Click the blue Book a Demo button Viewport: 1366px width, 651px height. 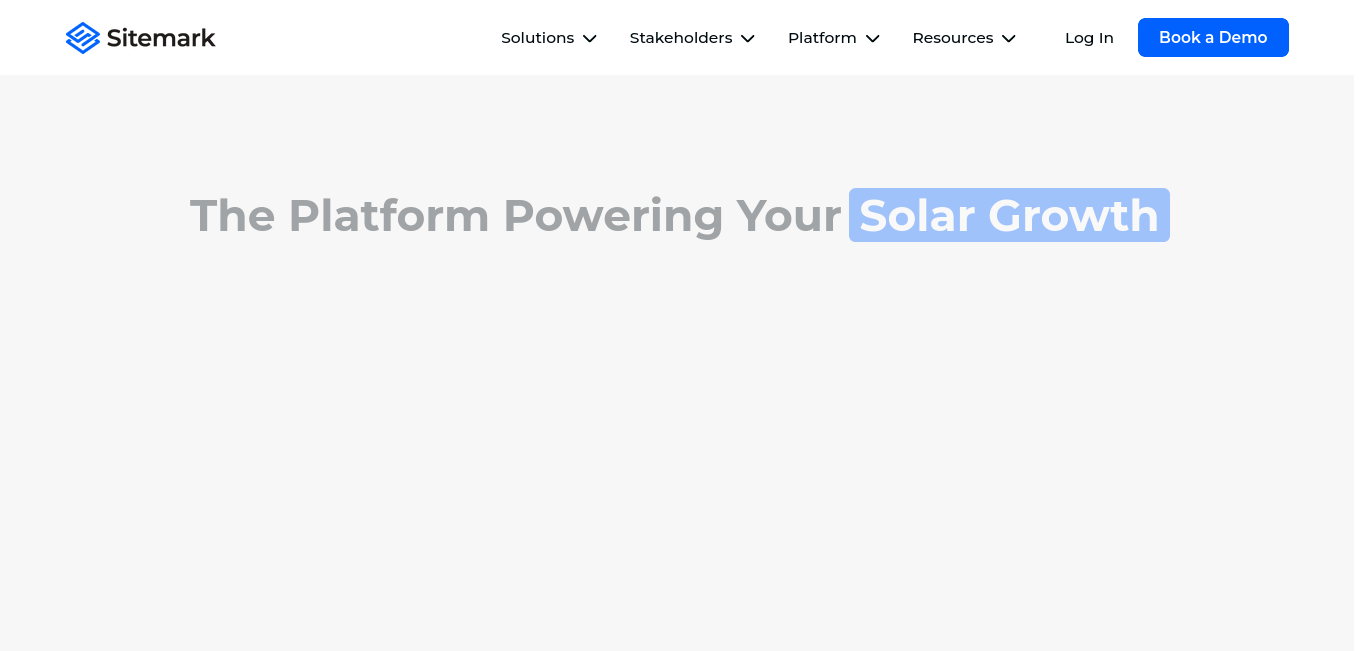(1213, 37)
